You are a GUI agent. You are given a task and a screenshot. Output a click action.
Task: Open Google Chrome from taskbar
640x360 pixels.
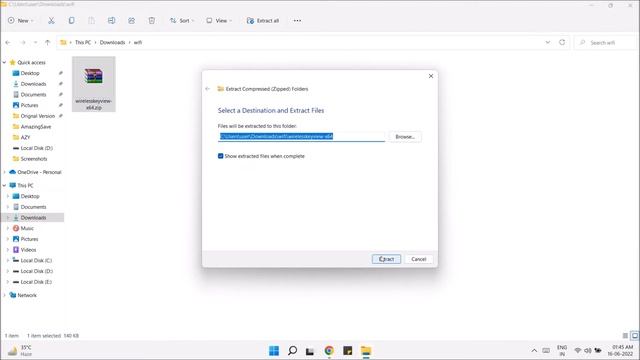click(x=329, y=350)
